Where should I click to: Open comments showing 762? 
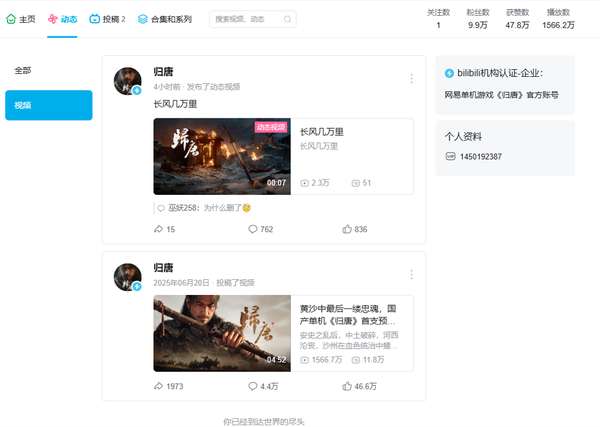[261, 229]
